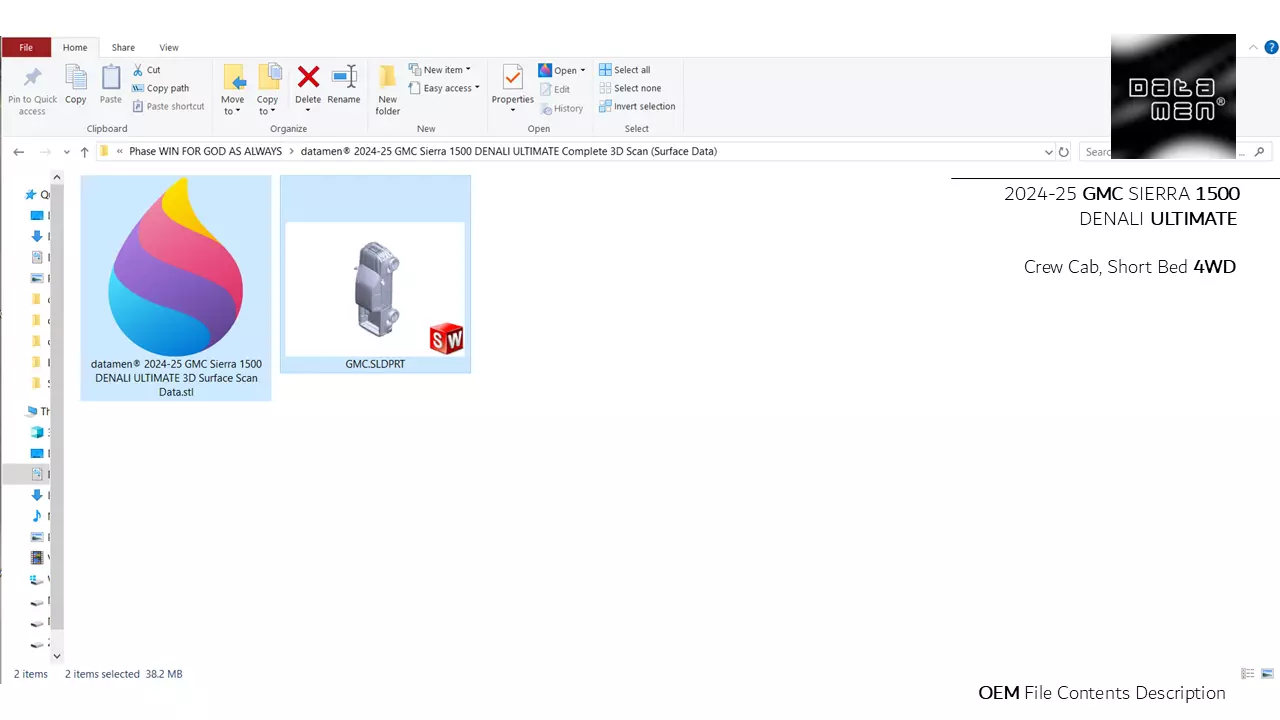The image size is (1280, 720).
Task: Click the Edit command in Open group
Action: 555,89
